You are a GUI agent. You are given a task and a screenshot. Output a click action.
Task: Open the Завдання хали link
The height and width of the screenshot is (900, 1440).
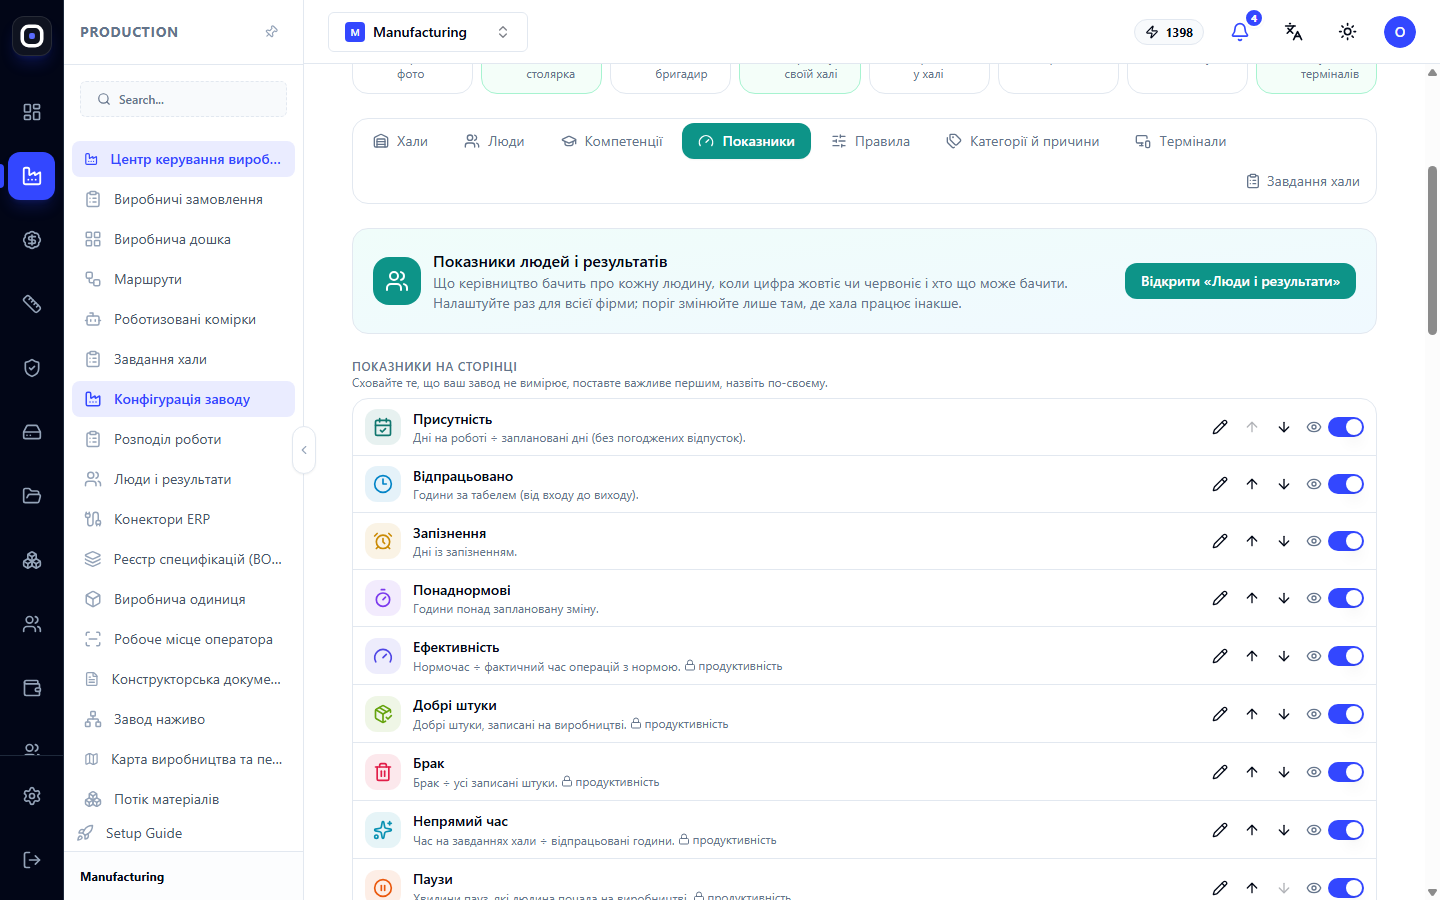(x=1303, y=181)
